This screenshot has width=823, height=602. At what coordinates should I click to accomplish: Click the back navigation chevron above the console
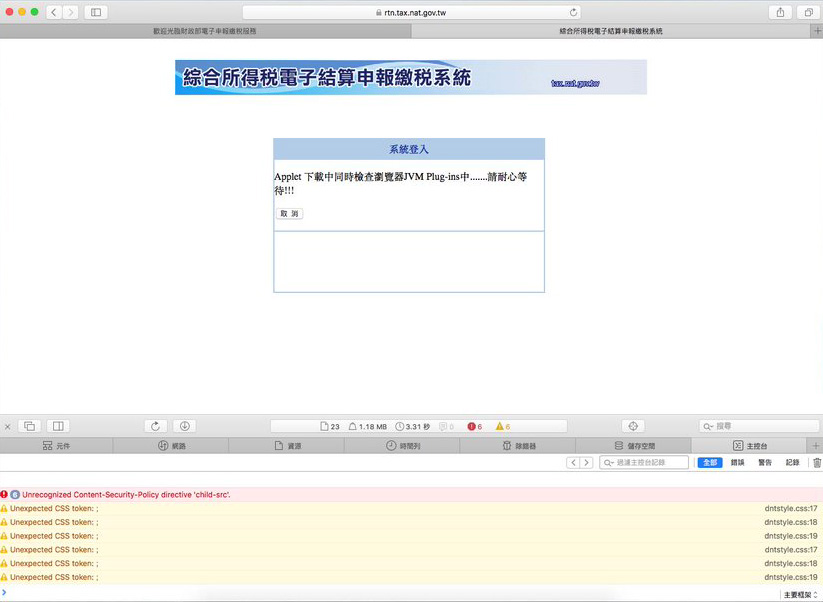pyautogui.click(x=573, y=462)
